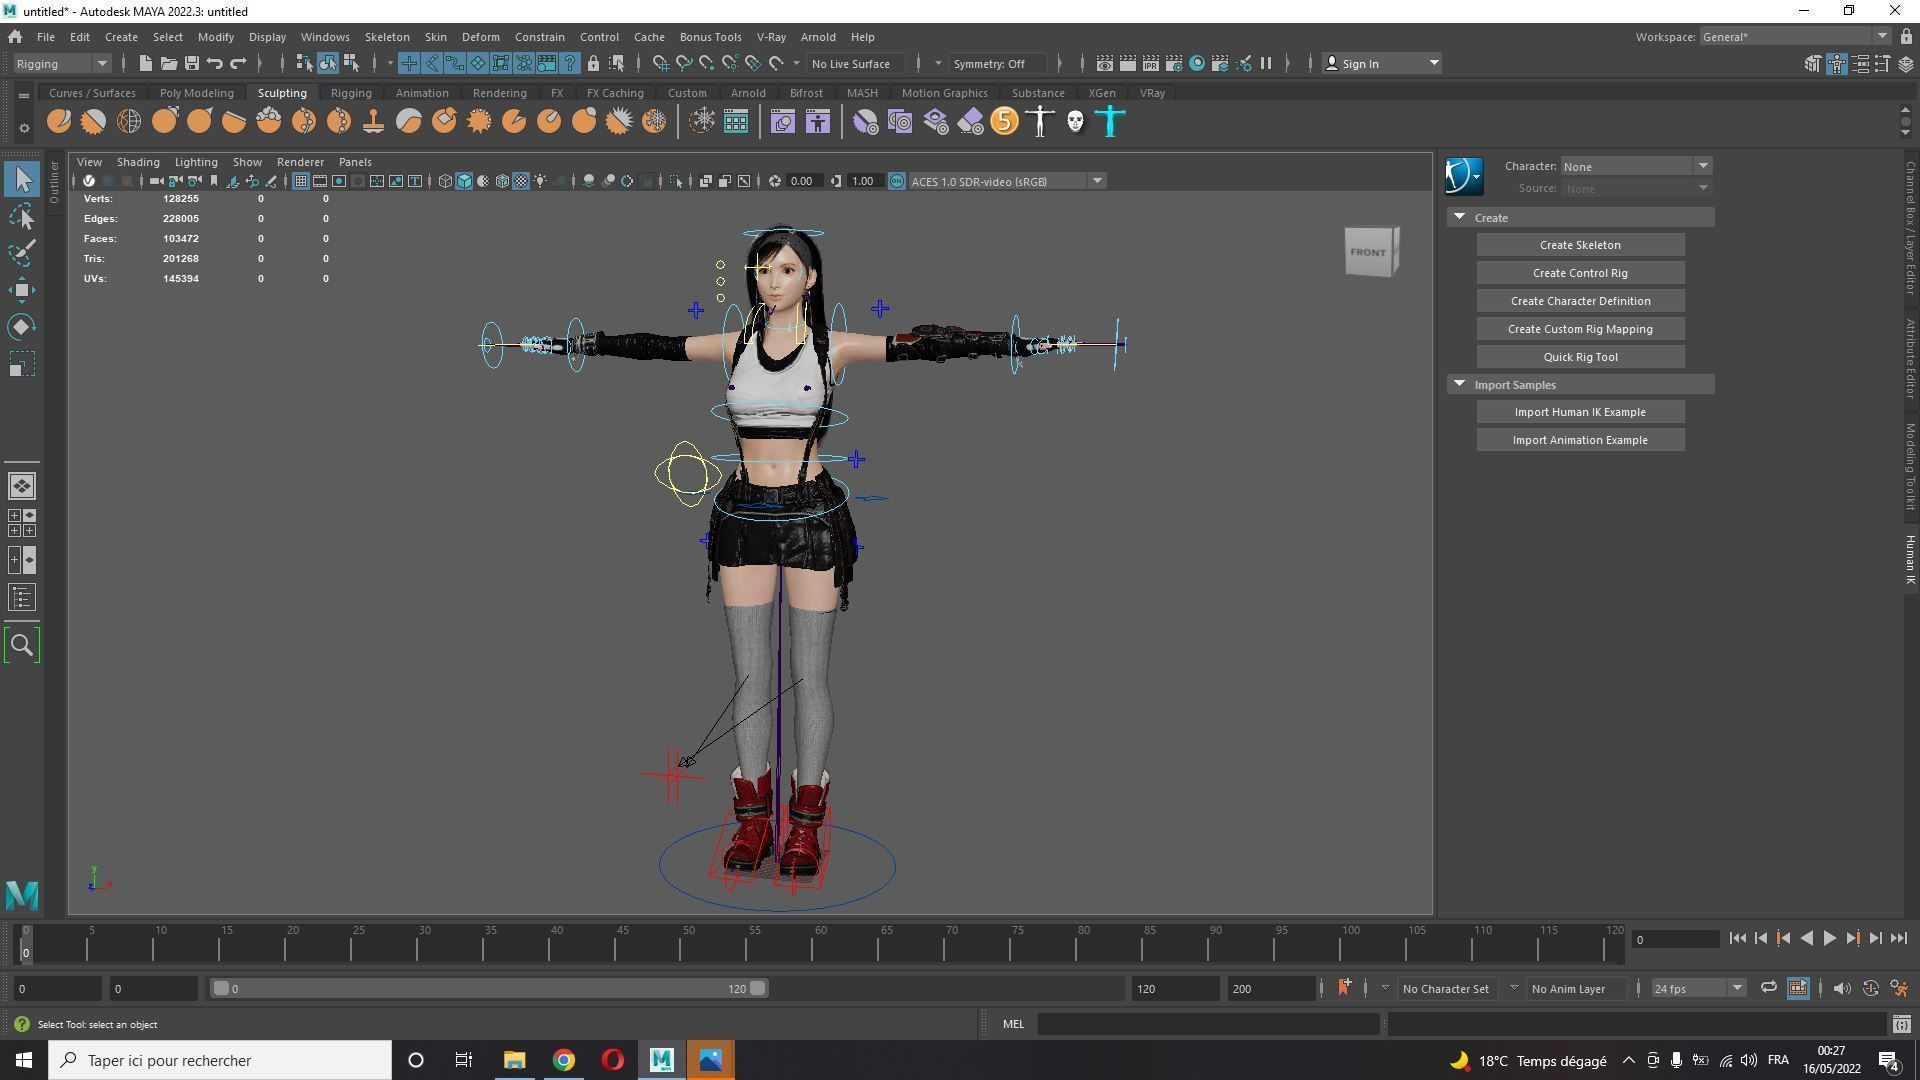Click the Quick Rig Tool button
Viewport: 1920px width, 1080px height.
point(1580,357)
